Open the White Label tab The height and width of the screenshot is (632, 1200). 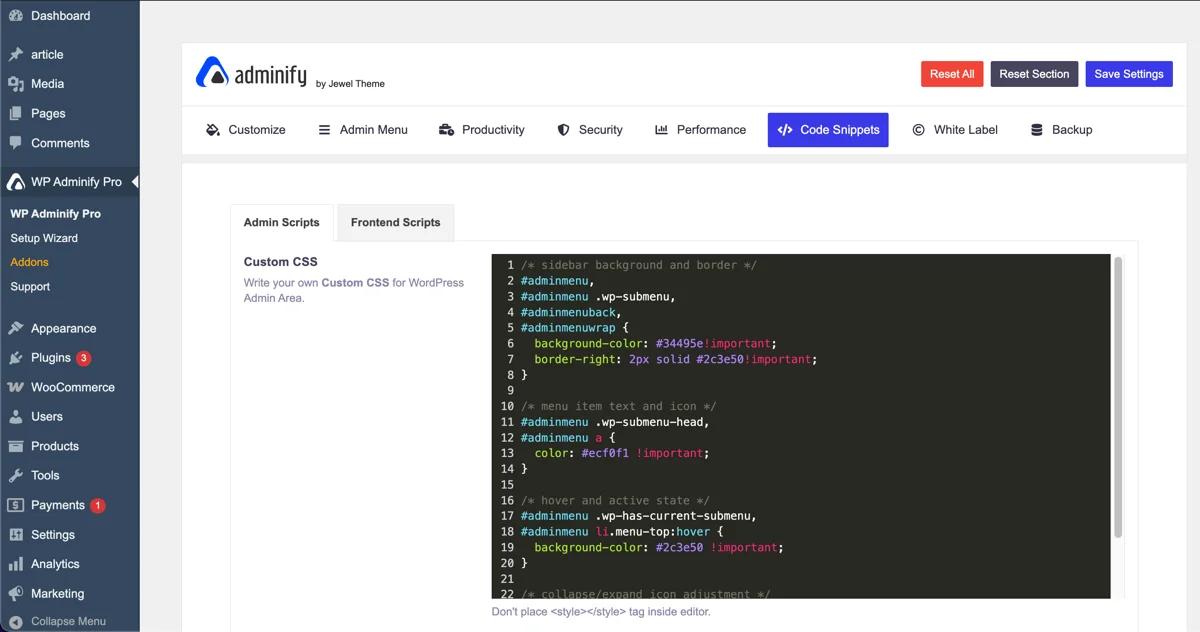(x=955, y=130)
